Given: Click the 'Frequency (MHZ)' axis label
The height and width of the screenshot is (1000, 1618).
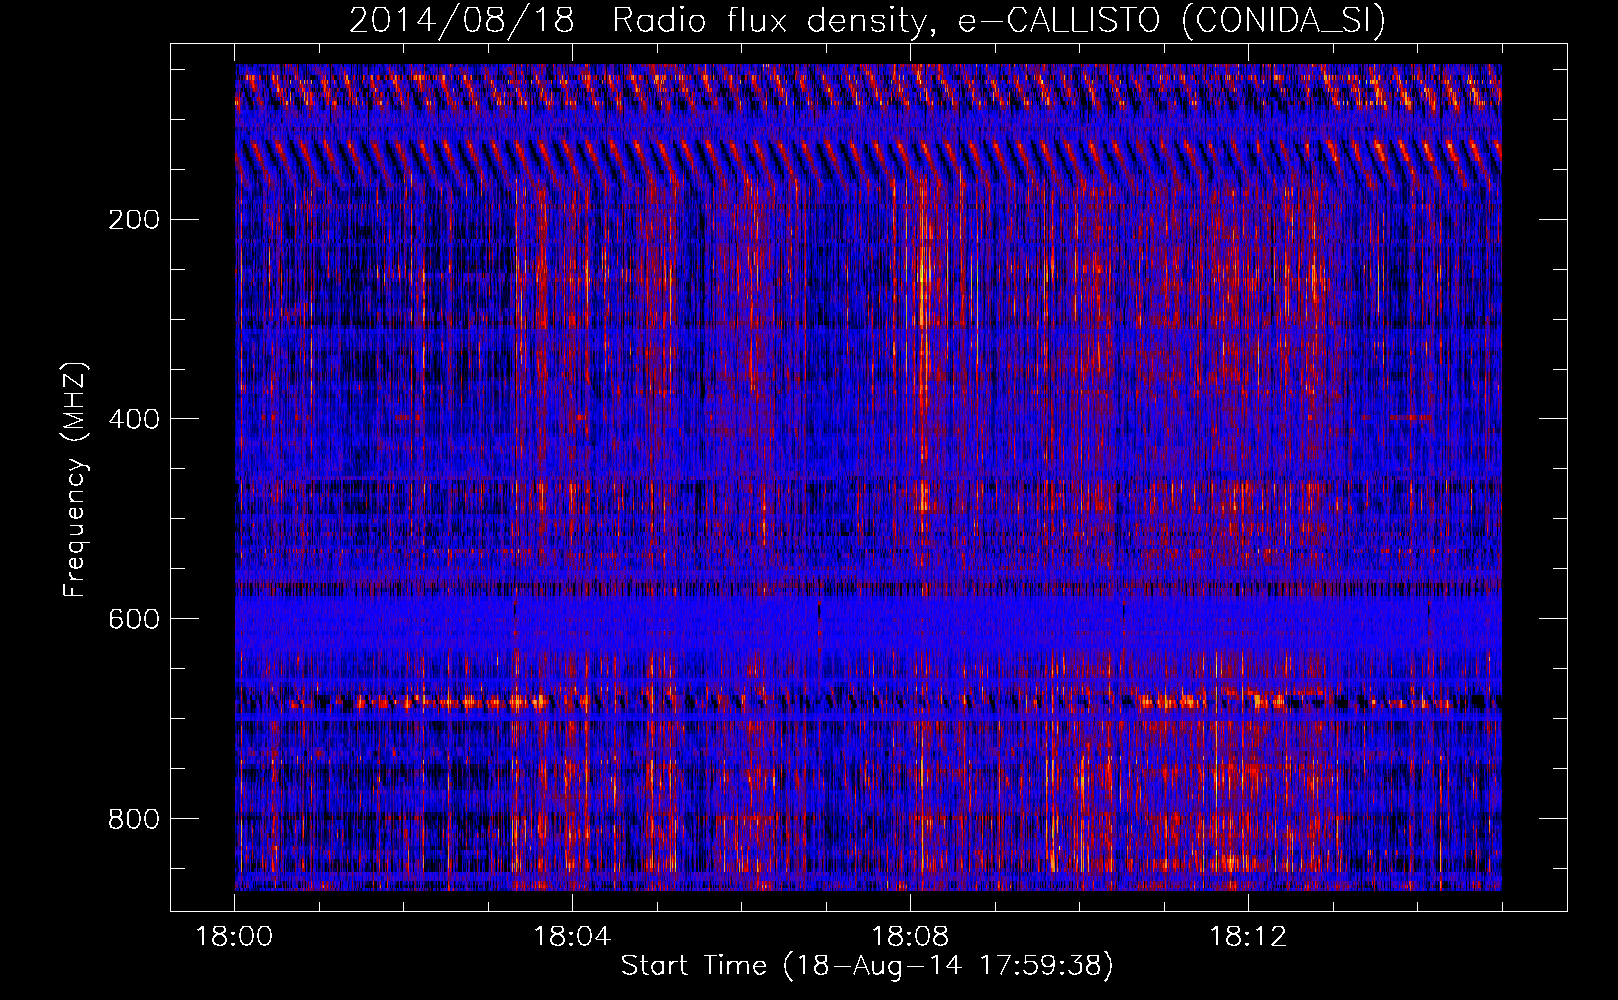Looking at the screenshot, I should 76,479.
